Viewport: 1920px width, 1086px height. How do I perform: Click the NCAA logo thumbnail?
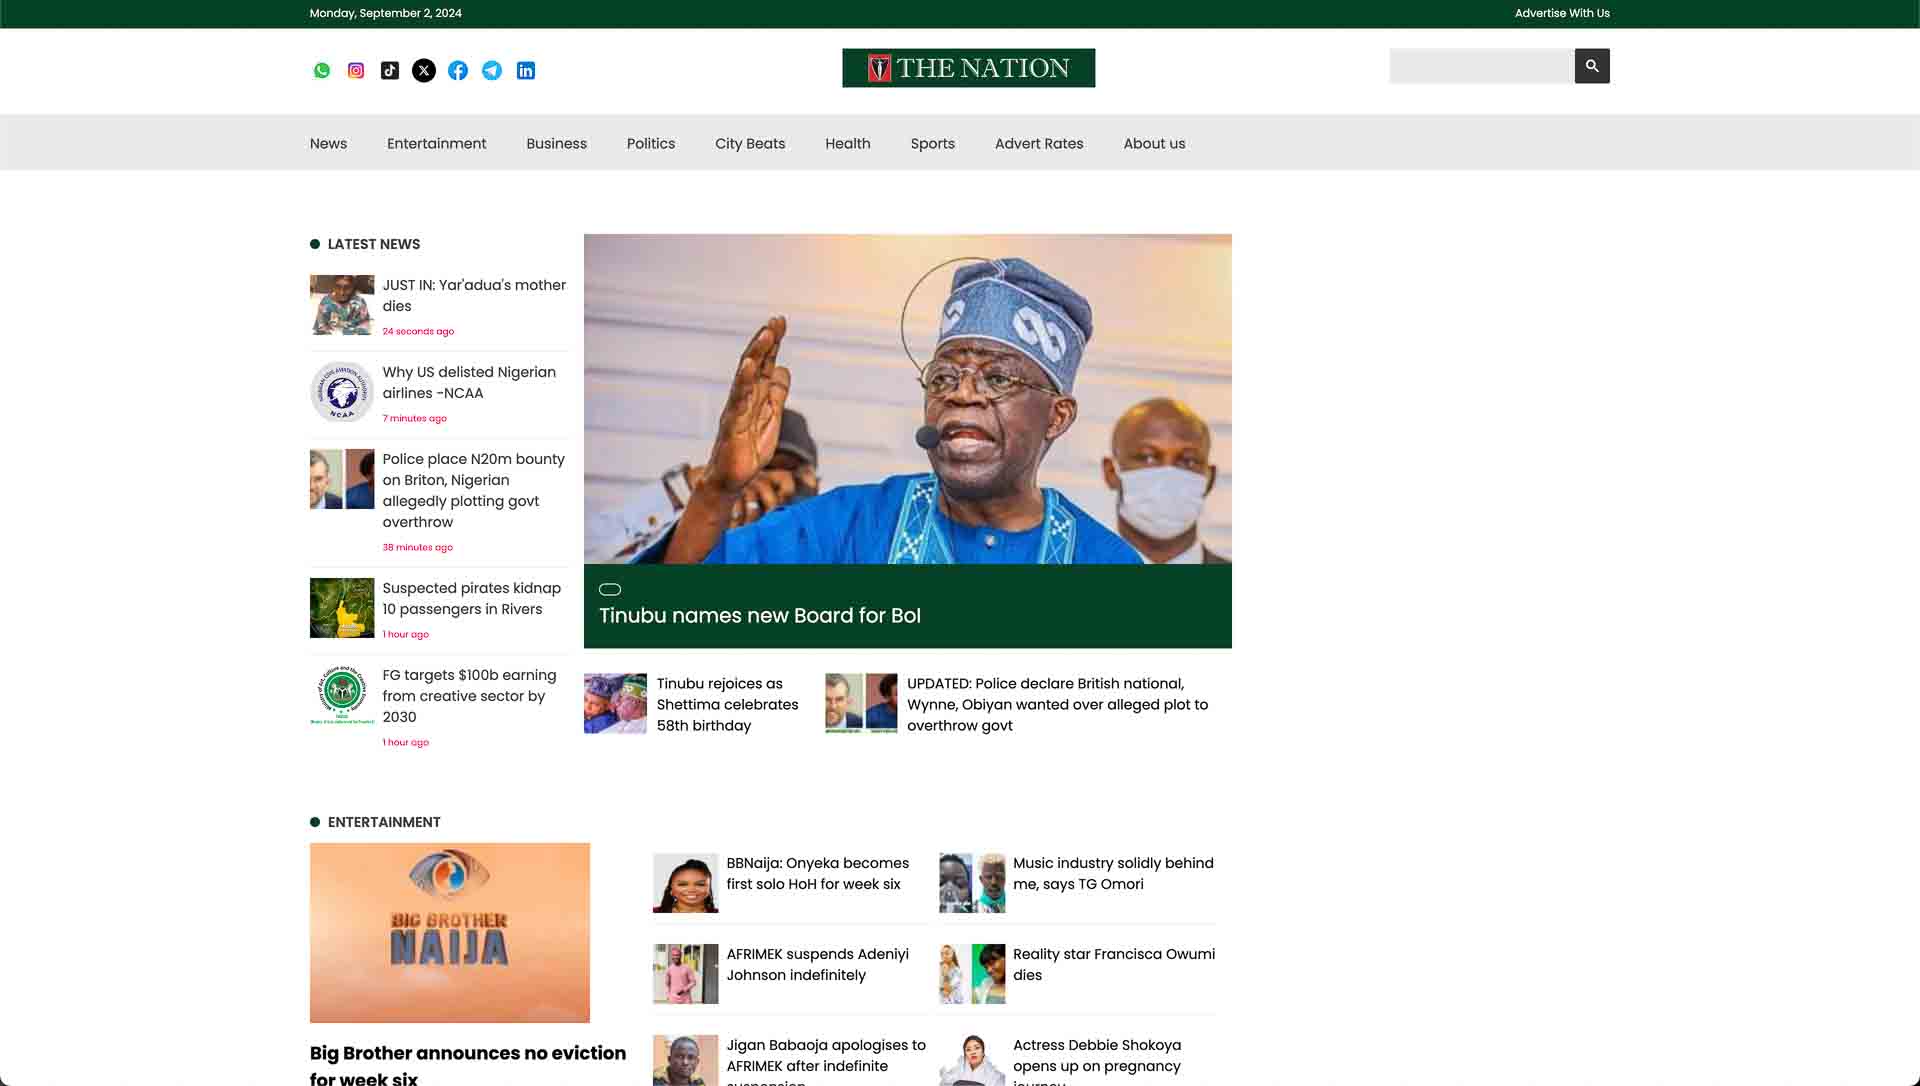pos(342,392)
